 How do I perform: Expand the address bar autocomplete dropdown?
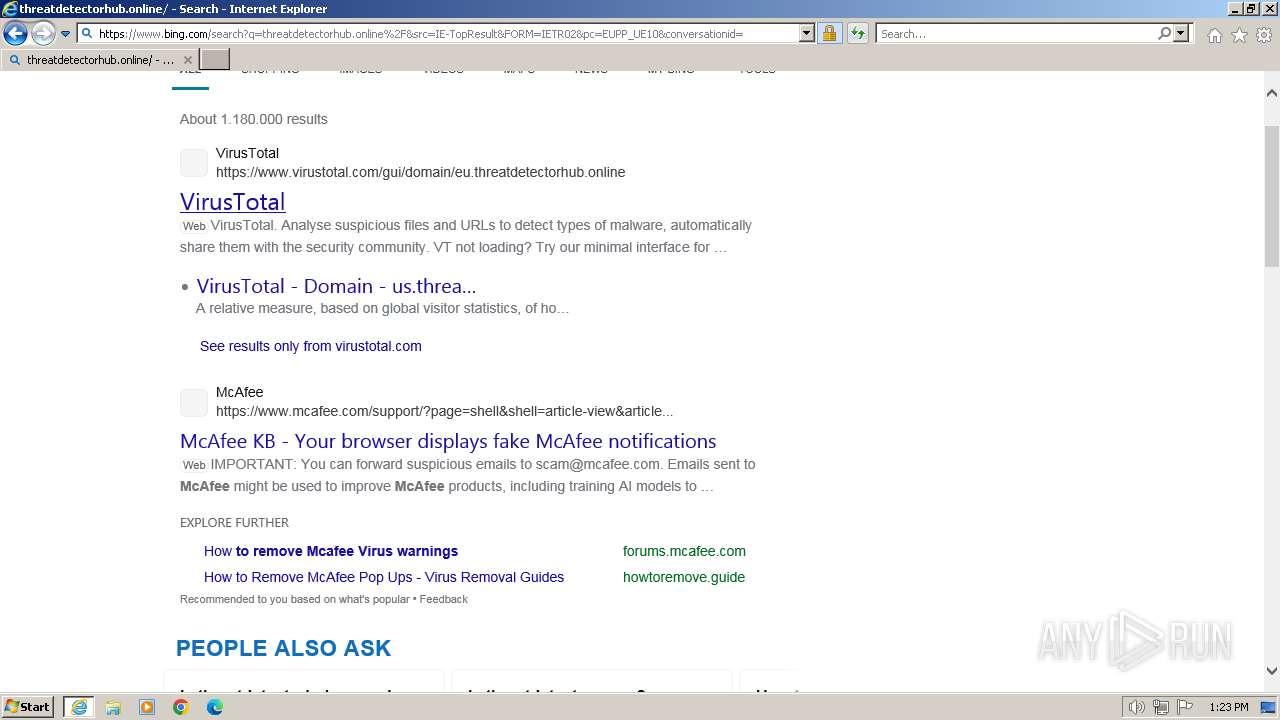tap(807, 33)
